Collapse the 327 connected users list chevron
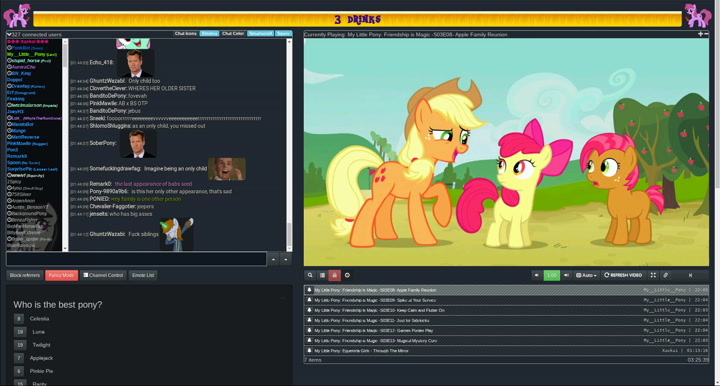The width and height of the screenshot is (720, 386). 9,34
